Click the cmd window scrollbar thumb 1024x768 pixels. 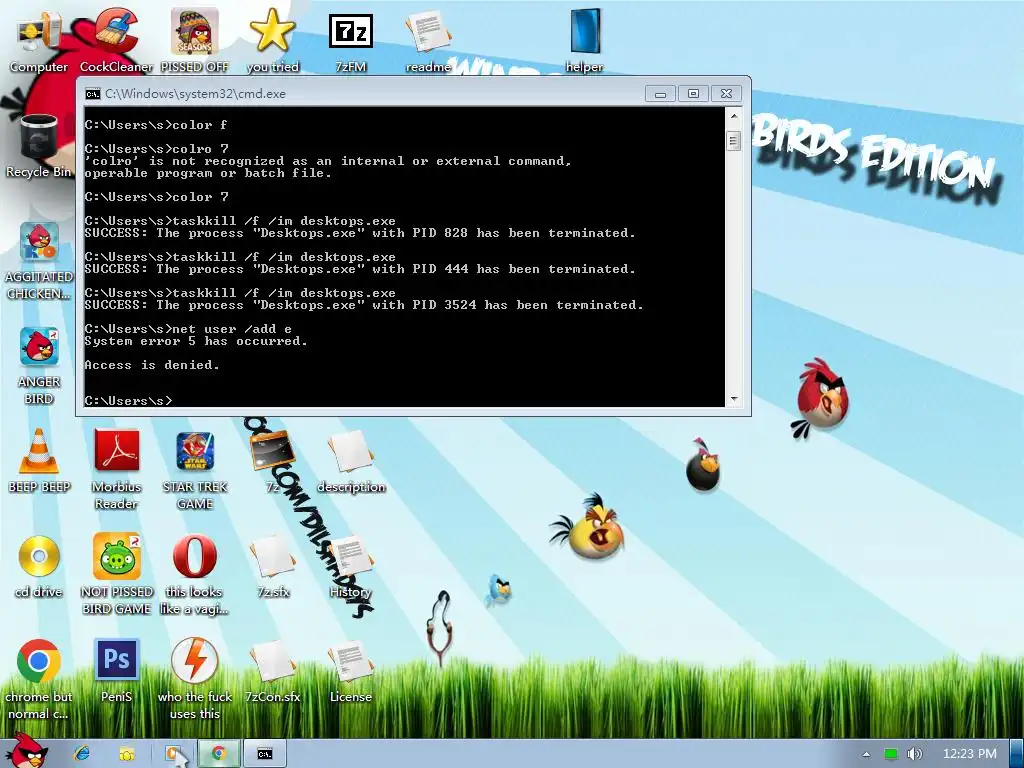coord(733,140)
